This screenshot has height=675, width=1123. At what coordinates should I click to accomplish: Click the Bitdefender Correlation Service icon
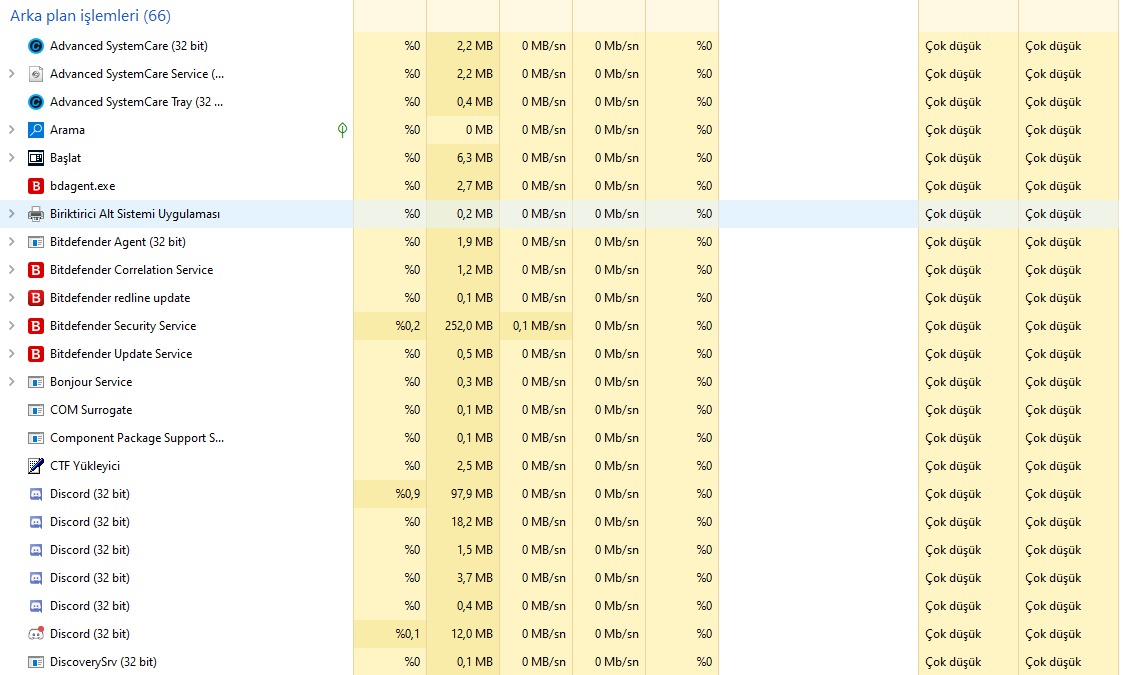tap(36, 269)
